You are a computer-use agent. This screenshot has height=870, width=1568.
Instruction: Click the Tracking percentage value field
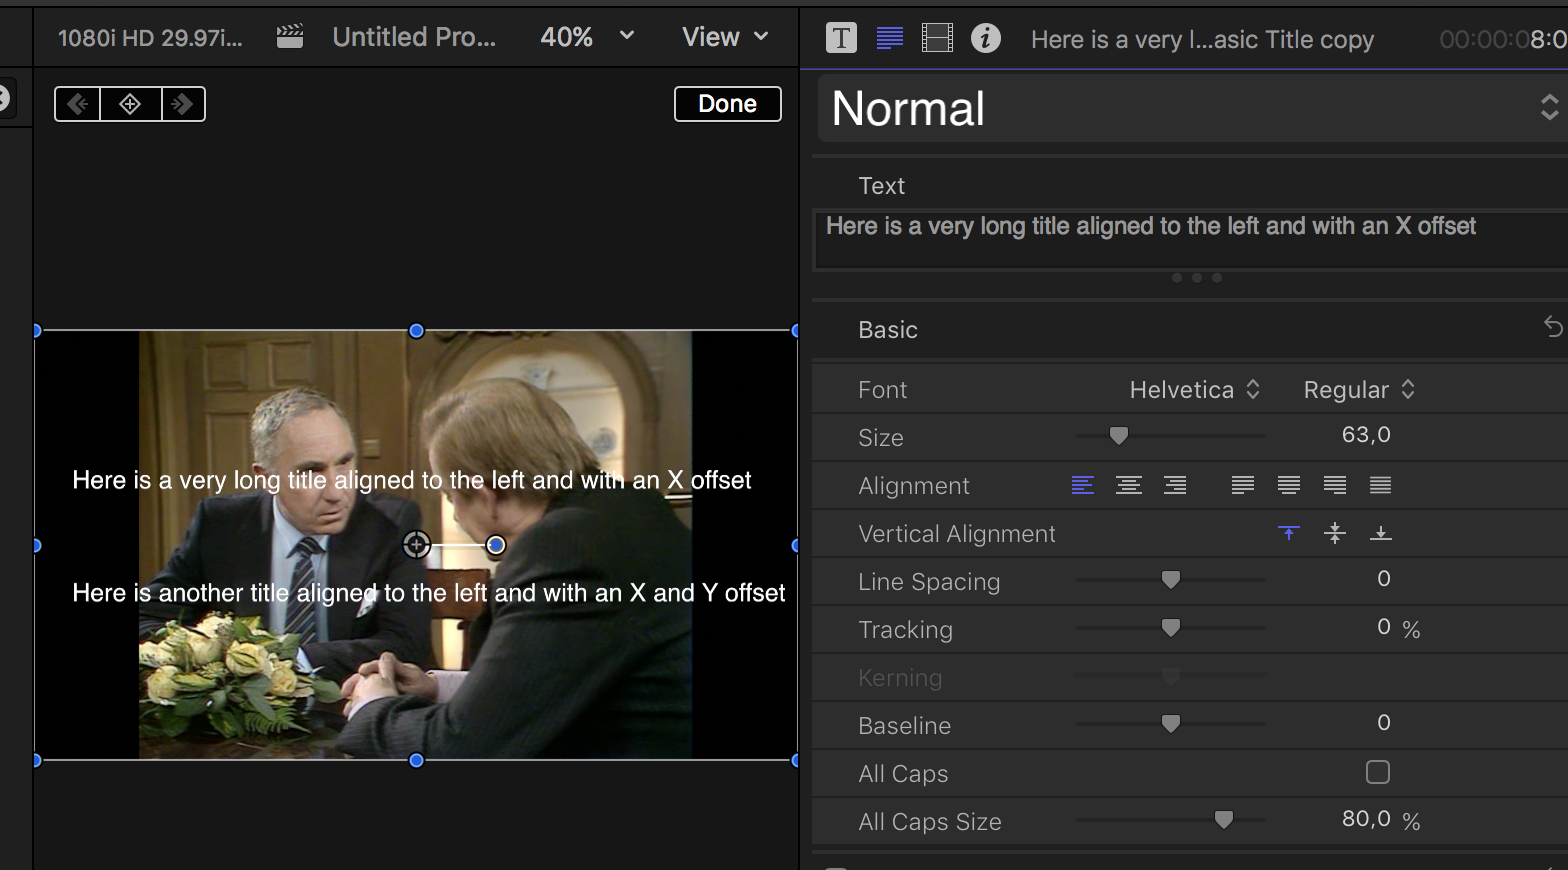1384,627
